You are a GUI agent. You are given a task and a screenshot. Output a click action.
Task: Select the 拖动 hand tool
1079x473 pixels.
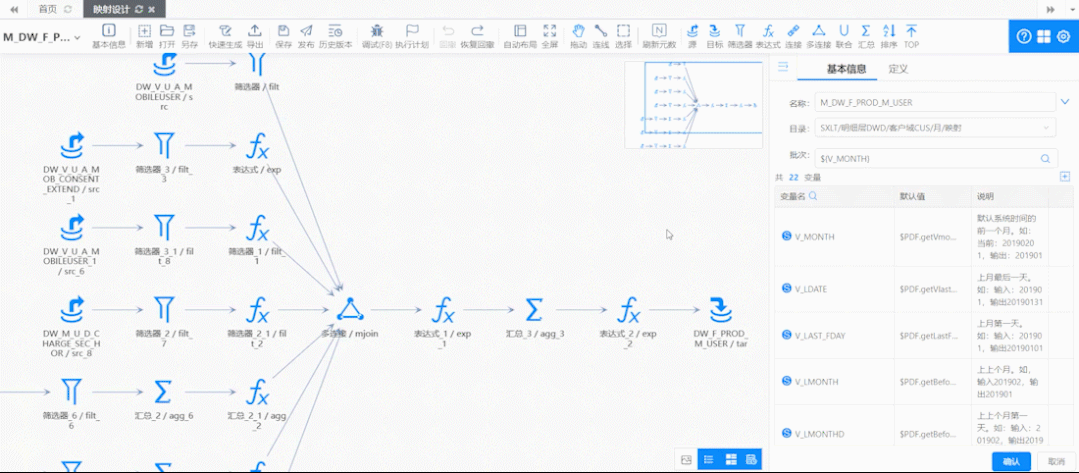pos(579,36)
